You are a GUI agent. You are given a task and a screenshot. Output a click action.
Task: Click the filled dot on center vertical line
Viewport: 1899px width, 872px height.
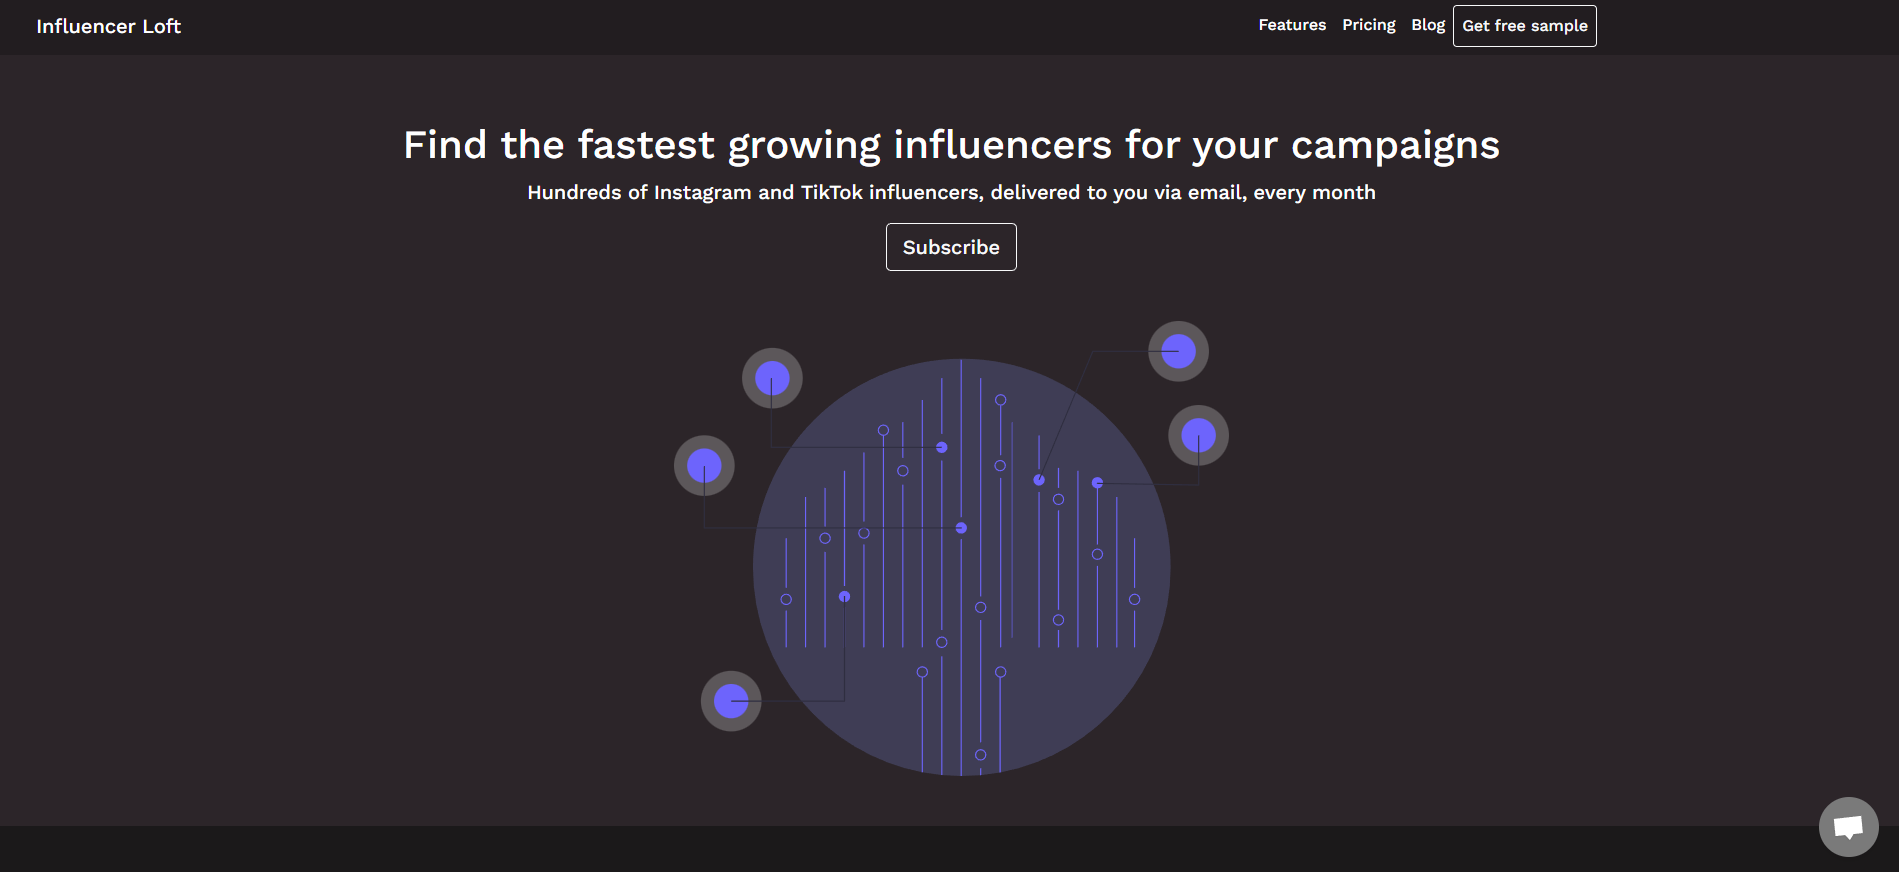pyautogui.click(x=961, y=528)
